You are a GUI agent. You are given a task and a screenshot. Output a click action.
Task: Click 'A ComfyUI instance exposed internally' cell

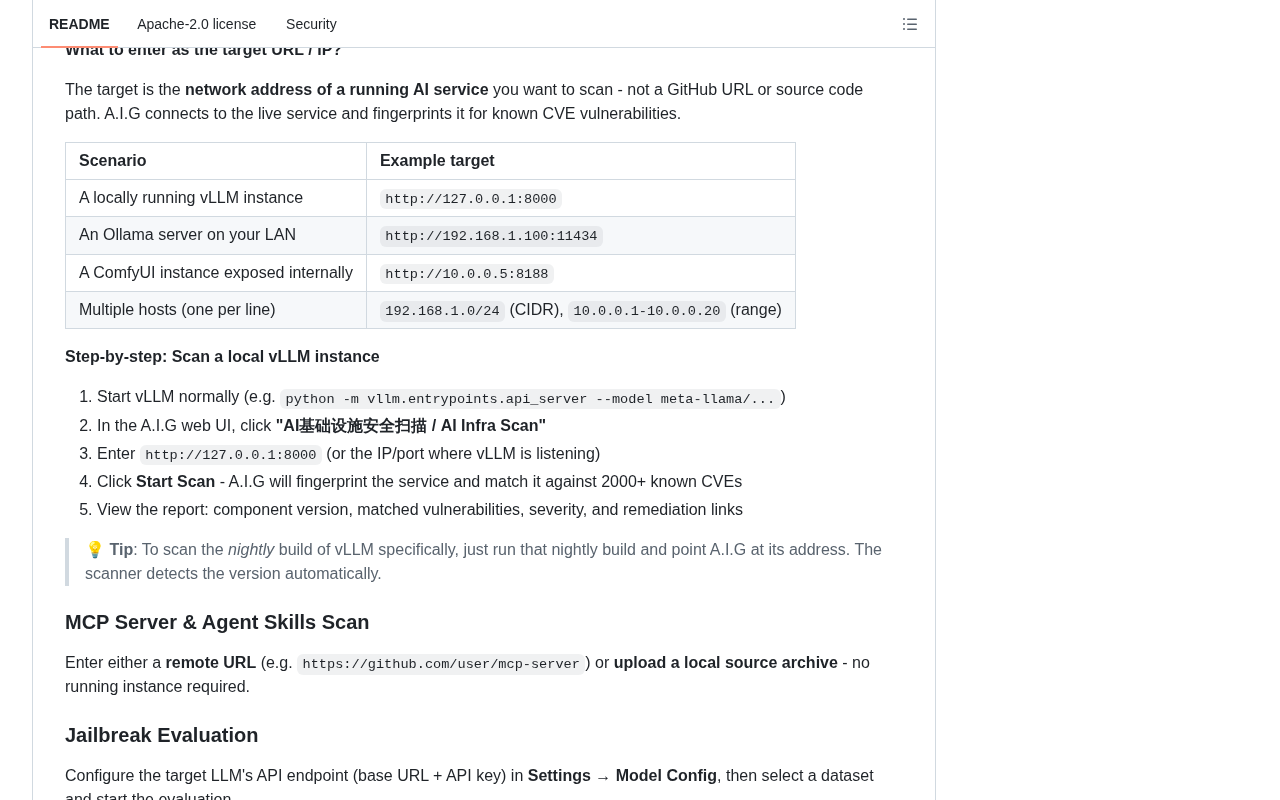pyautogui.click(x=216, y=272)
